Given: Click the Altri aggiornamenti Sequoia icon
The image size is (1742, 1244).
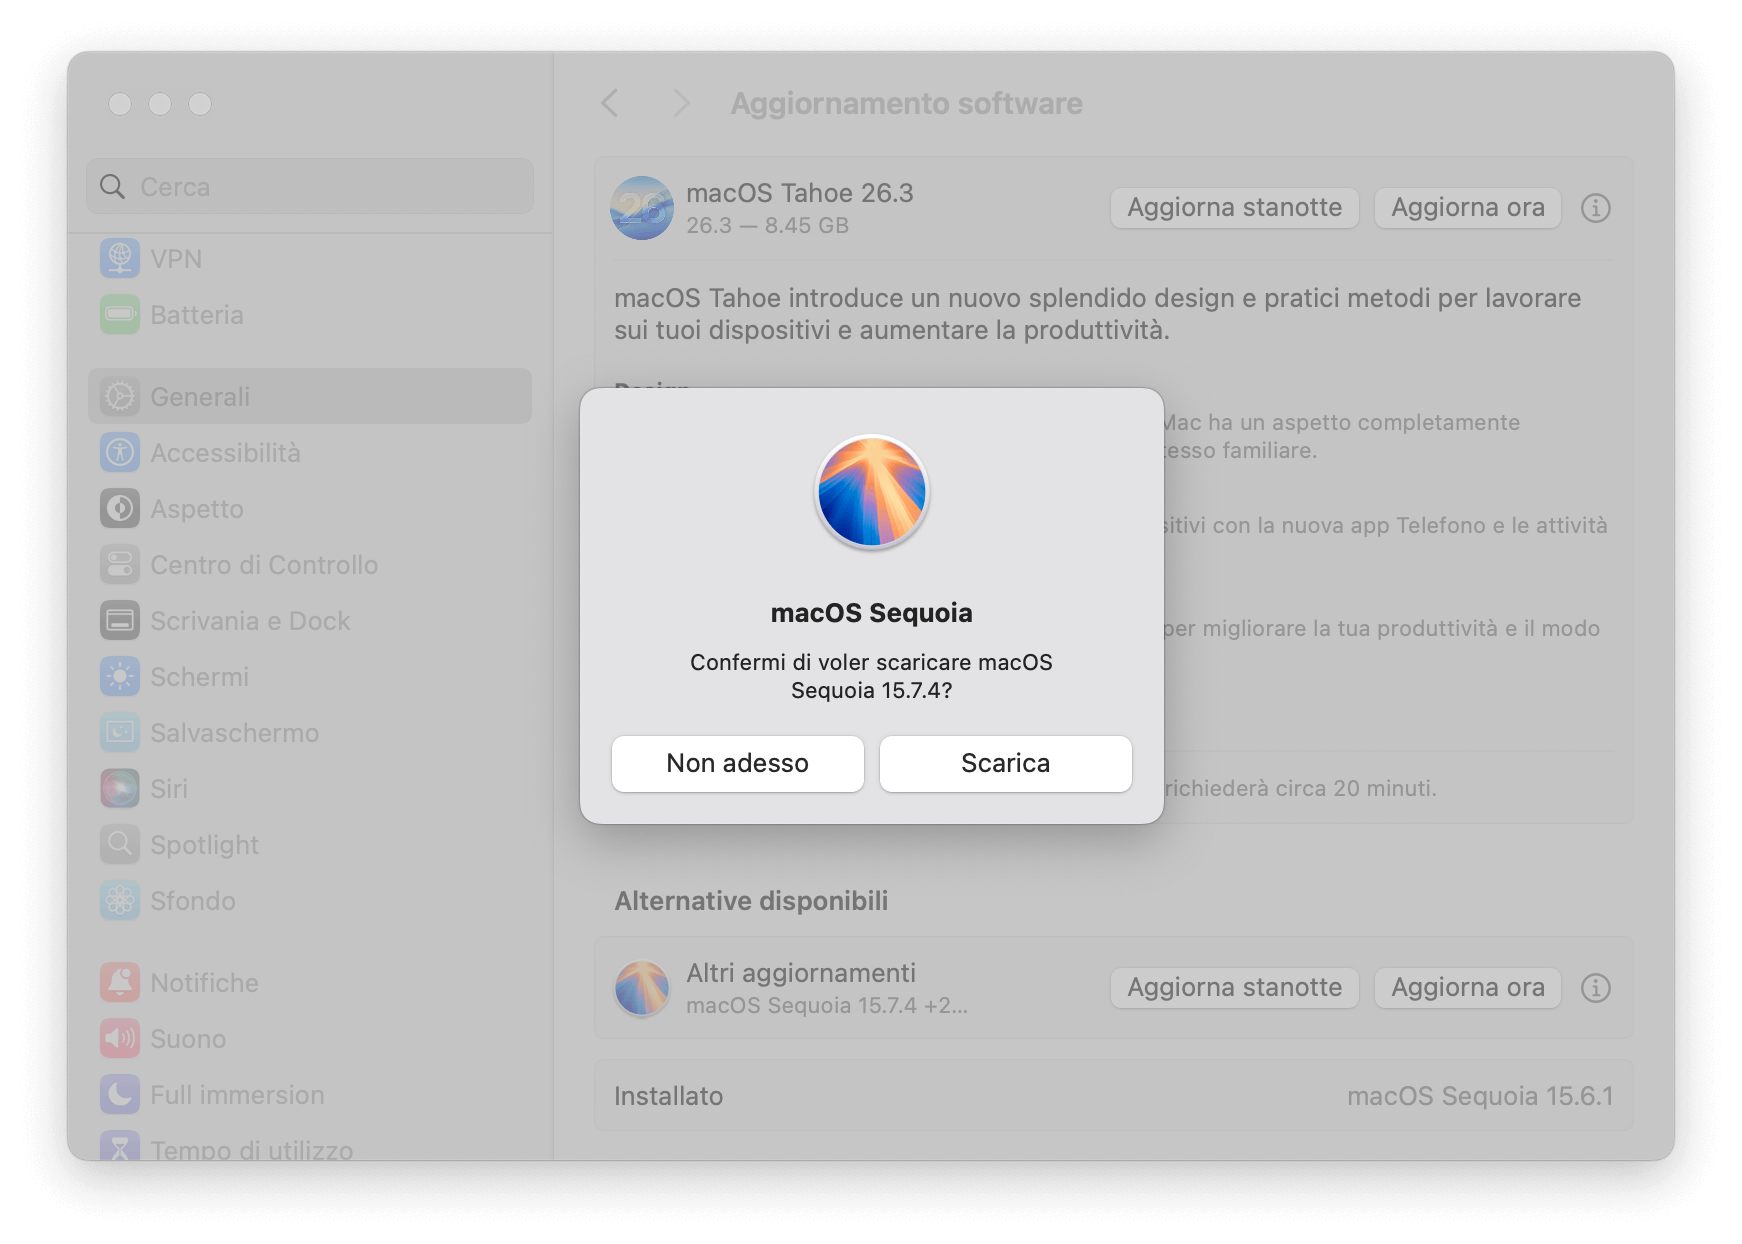Looking at the screenshot, I should tap(642, 988).
